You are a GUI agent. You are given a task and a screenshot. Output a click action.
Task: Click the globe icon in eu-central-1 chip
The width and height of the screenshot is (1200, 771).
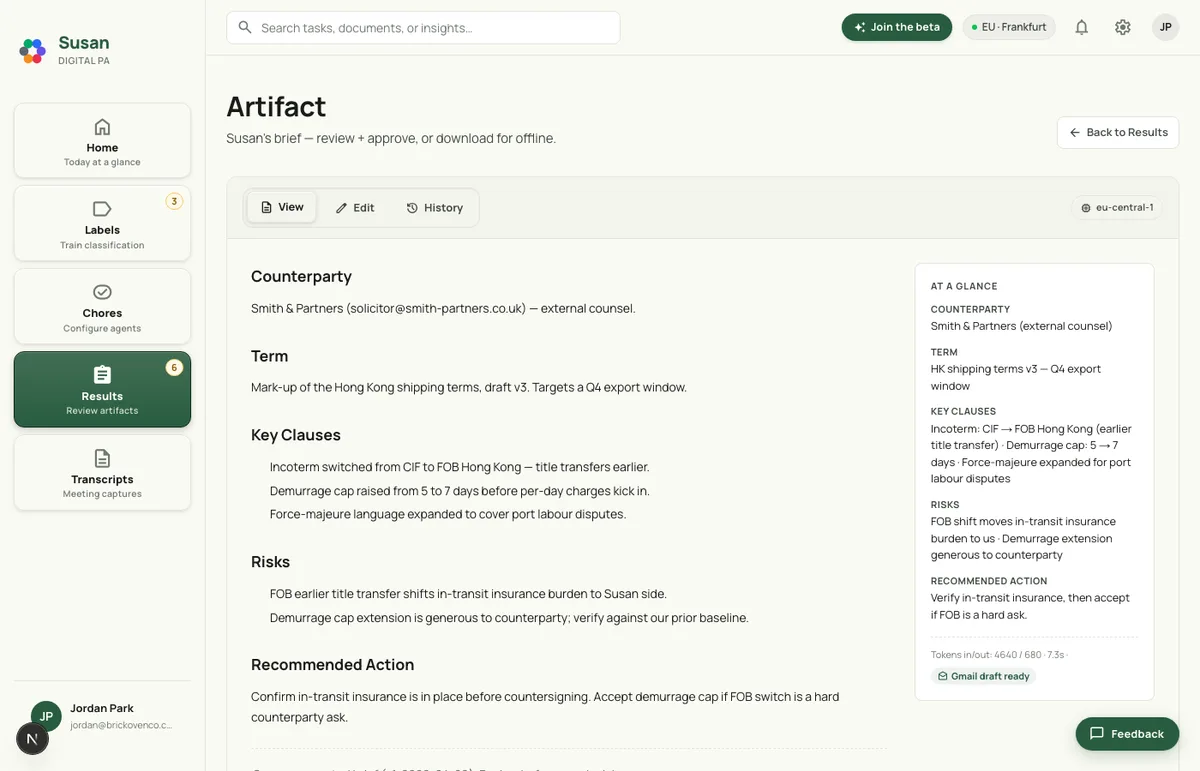coord(1086,208)
